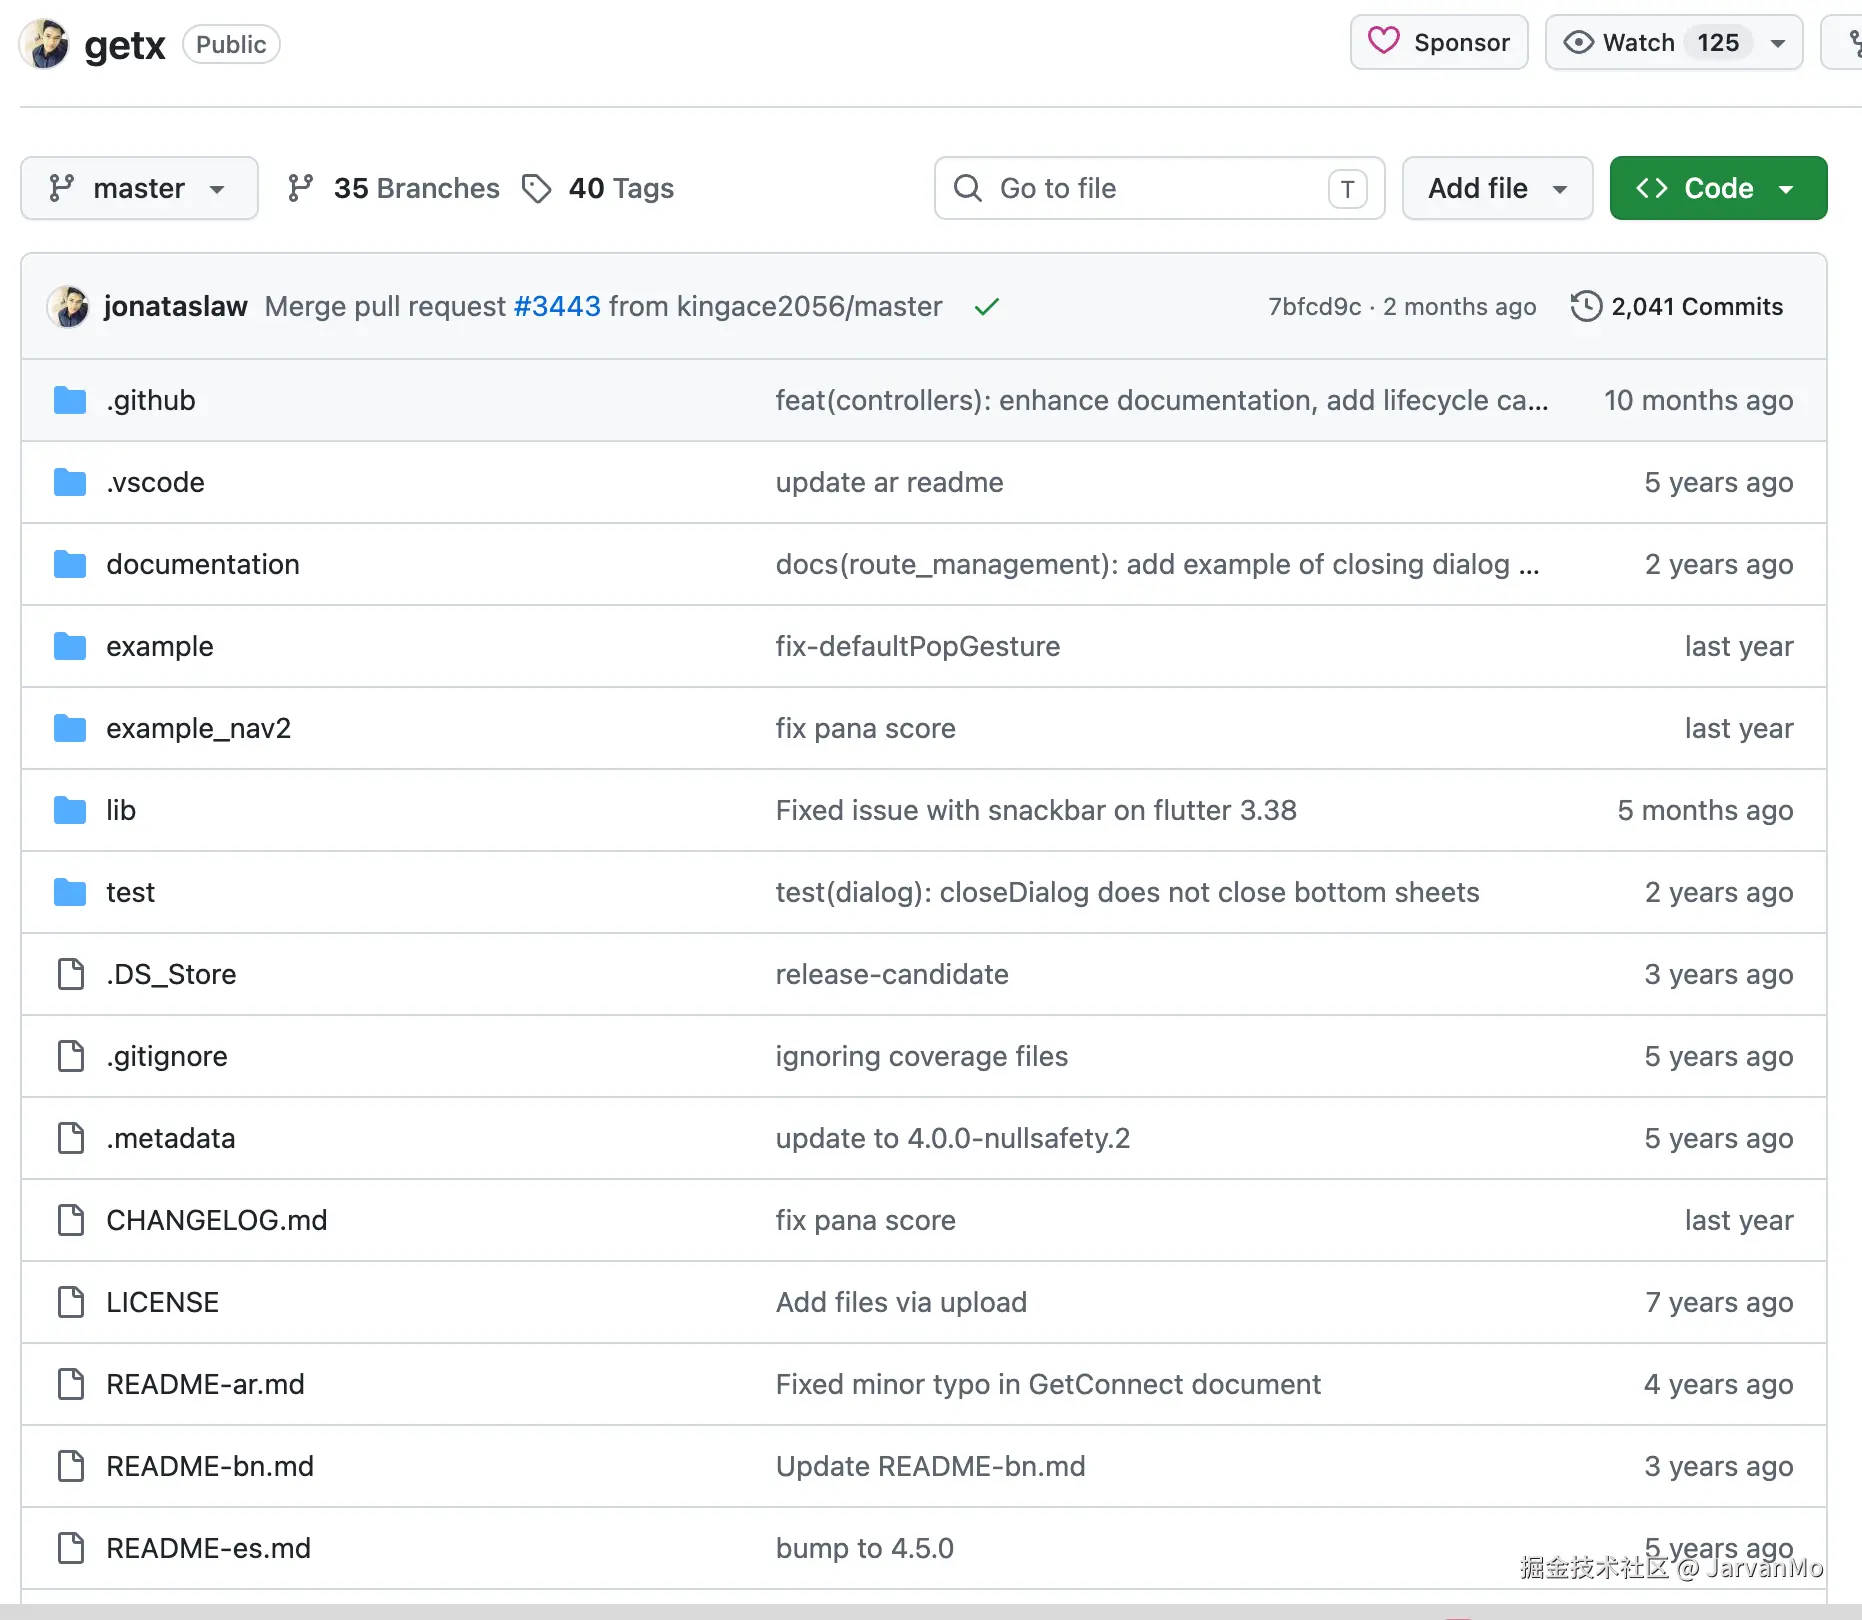Open the documentation folder

pyautogui.click(x=203, y=564)
